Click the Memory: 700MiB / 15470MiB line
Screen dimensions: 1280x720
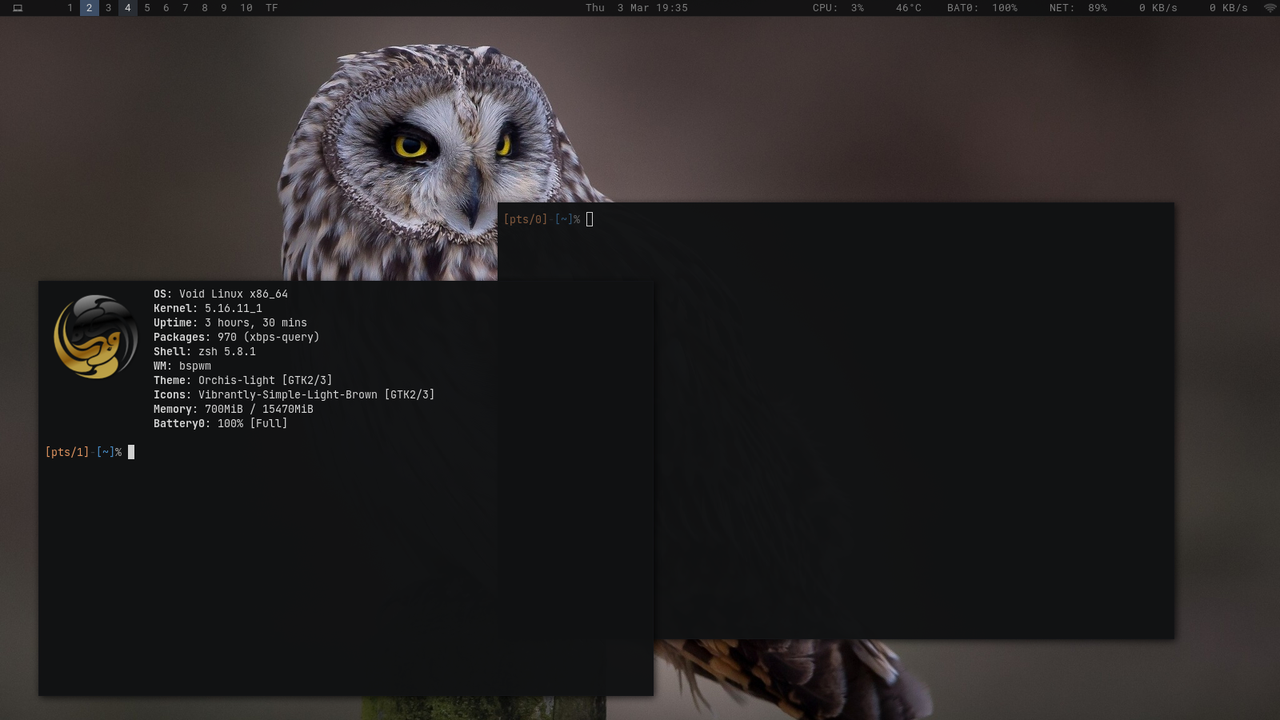[x=233, y=409]
